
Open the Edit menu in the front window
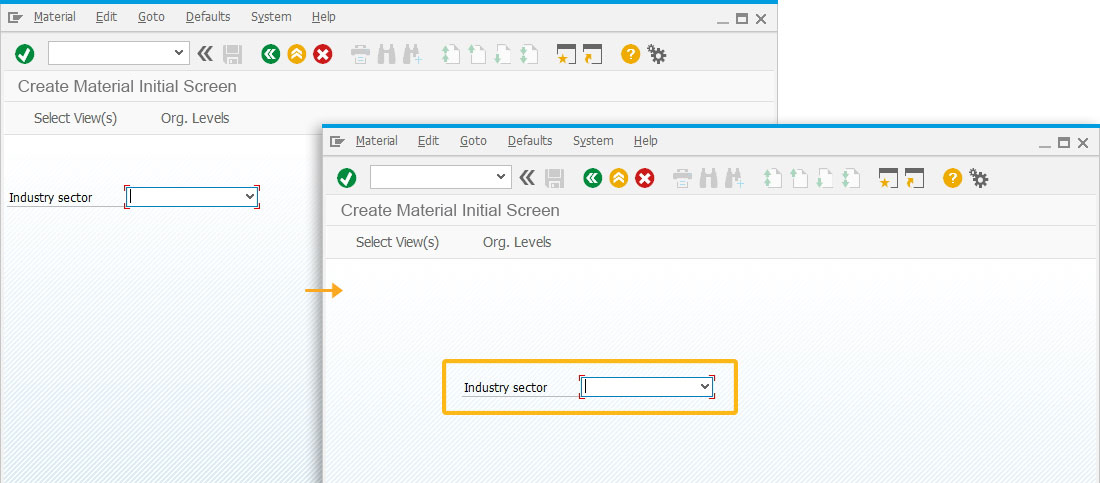(429, 141)
